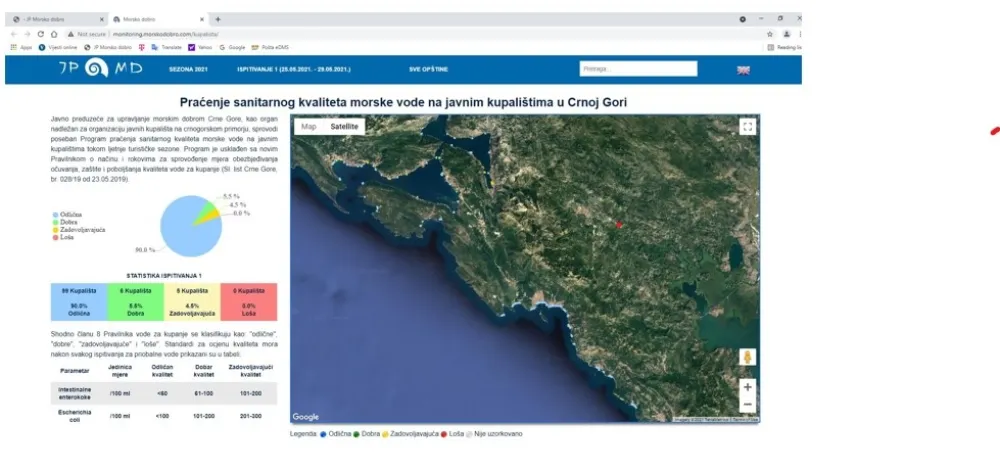This screenshot has width=1000, height=470.
Task: Click the Not secure warning icon
Action: point(71,34)
